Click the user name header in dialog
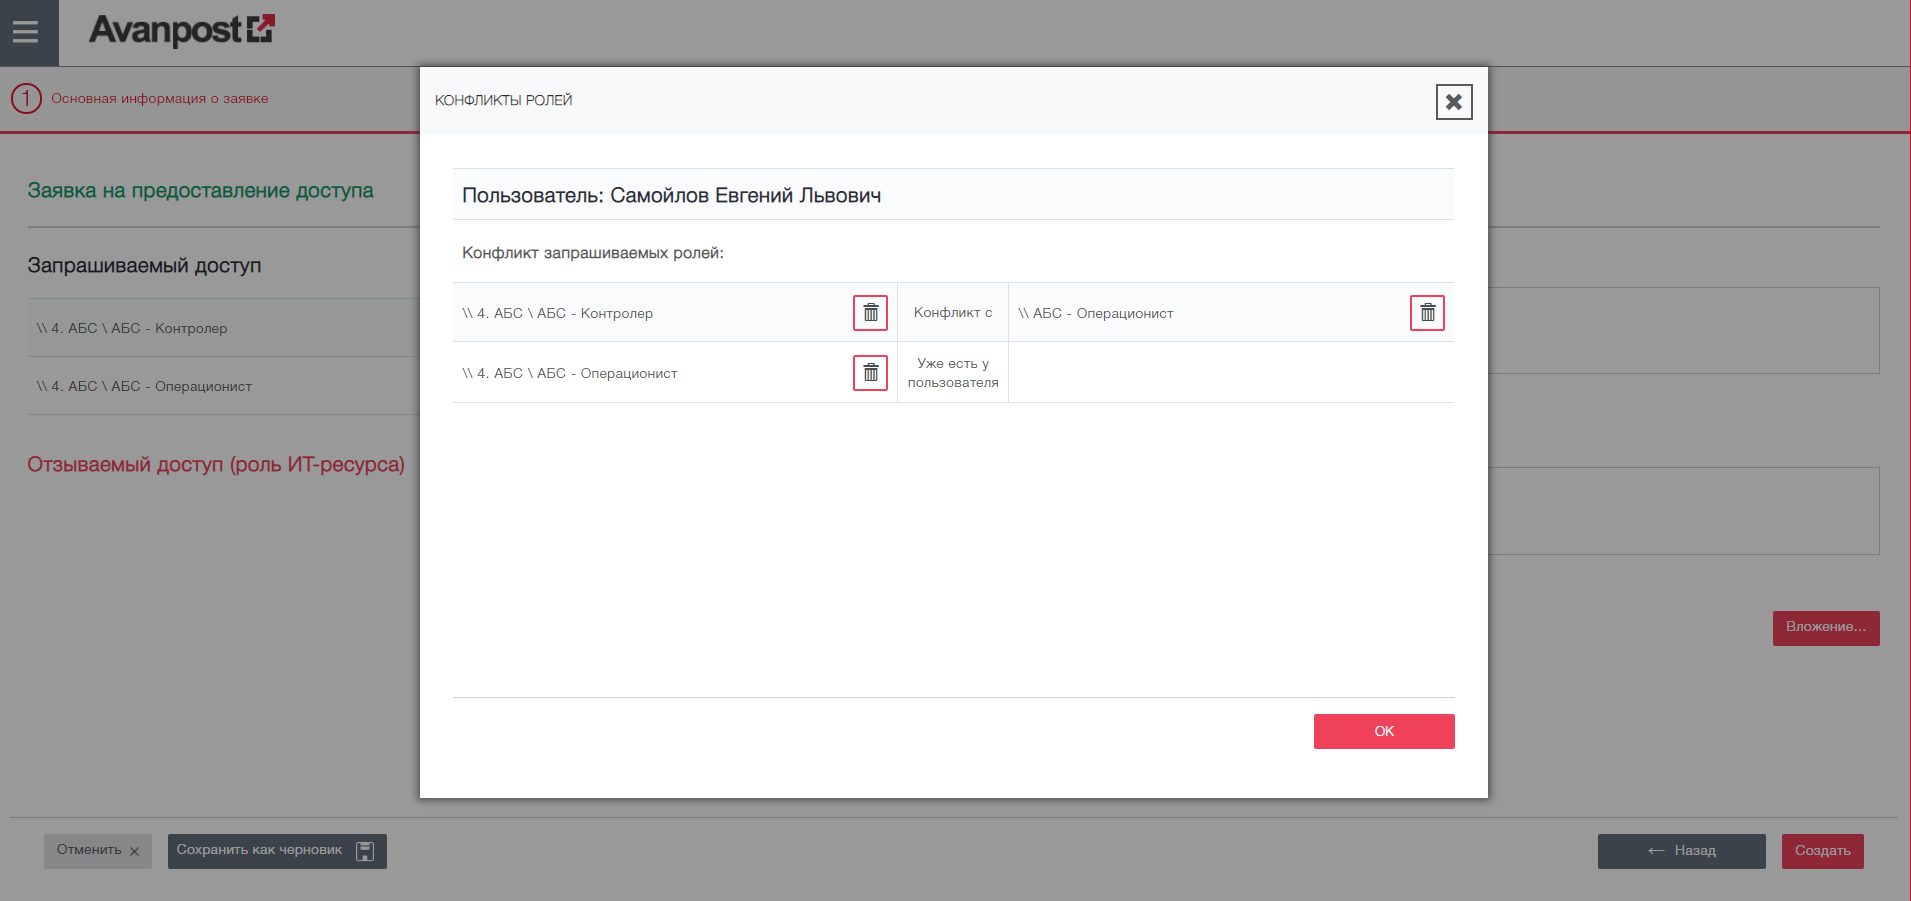This screenshot has height=901, width=1911. 671,196
